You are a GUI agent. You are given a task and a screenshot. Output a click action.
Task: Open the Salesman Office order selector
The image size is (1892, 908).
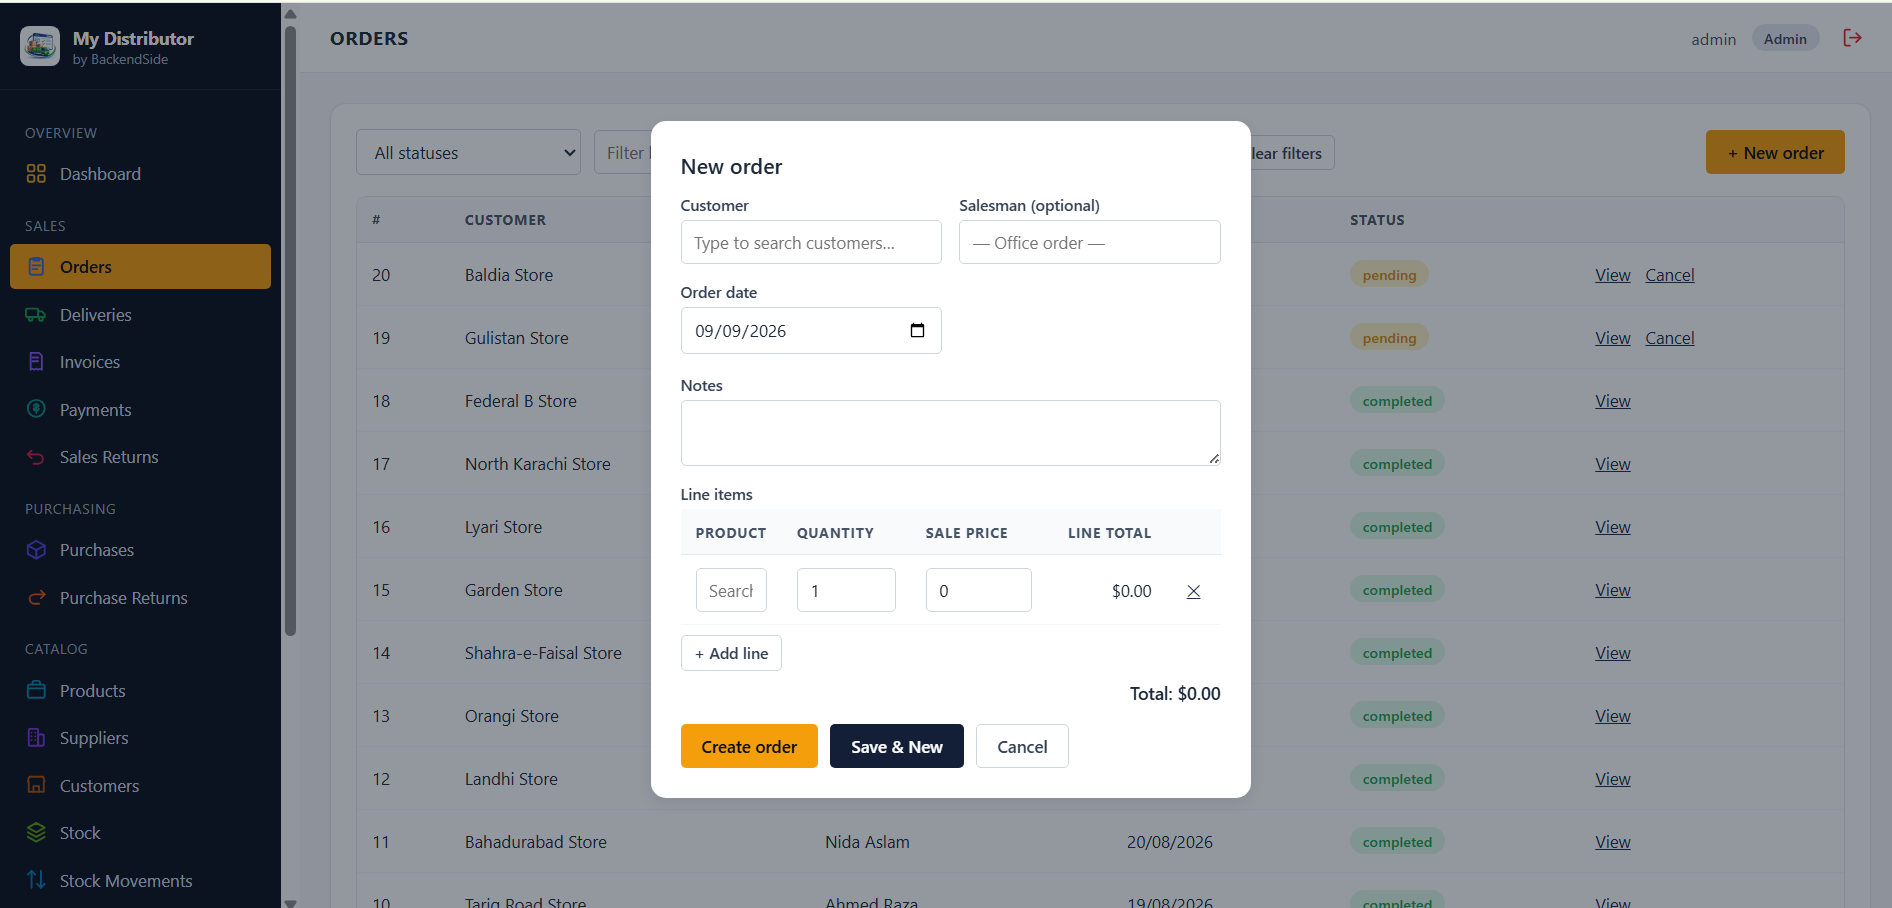click(1089, 242)
